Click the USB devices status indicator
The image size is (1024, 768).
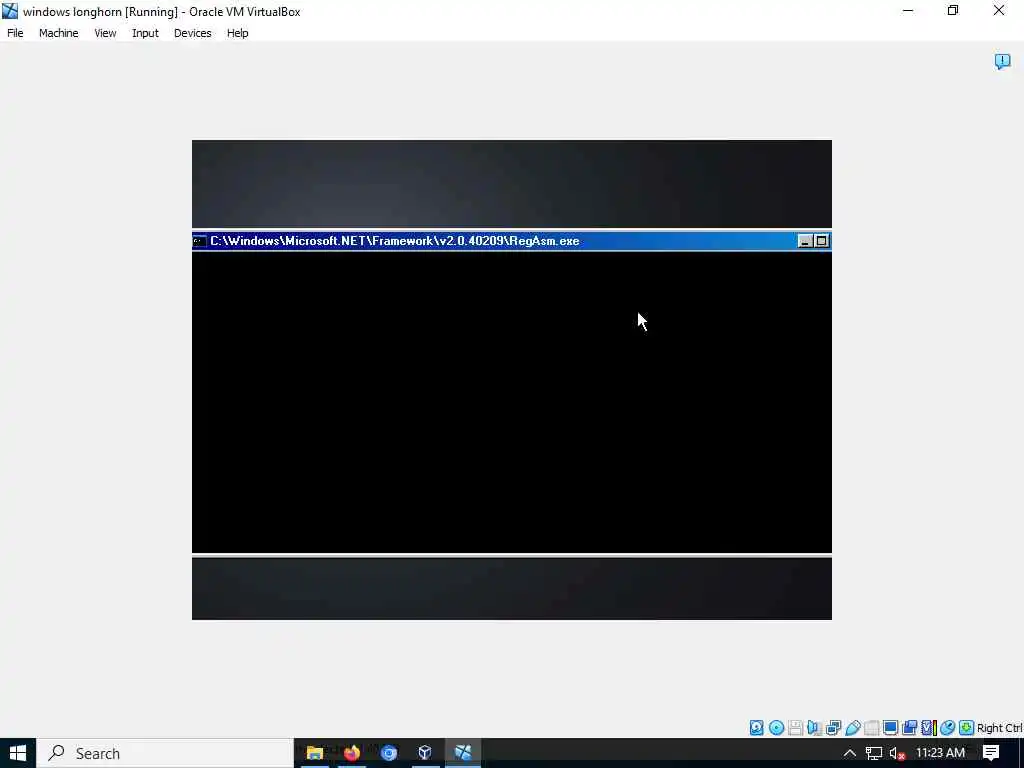[852, 728]
